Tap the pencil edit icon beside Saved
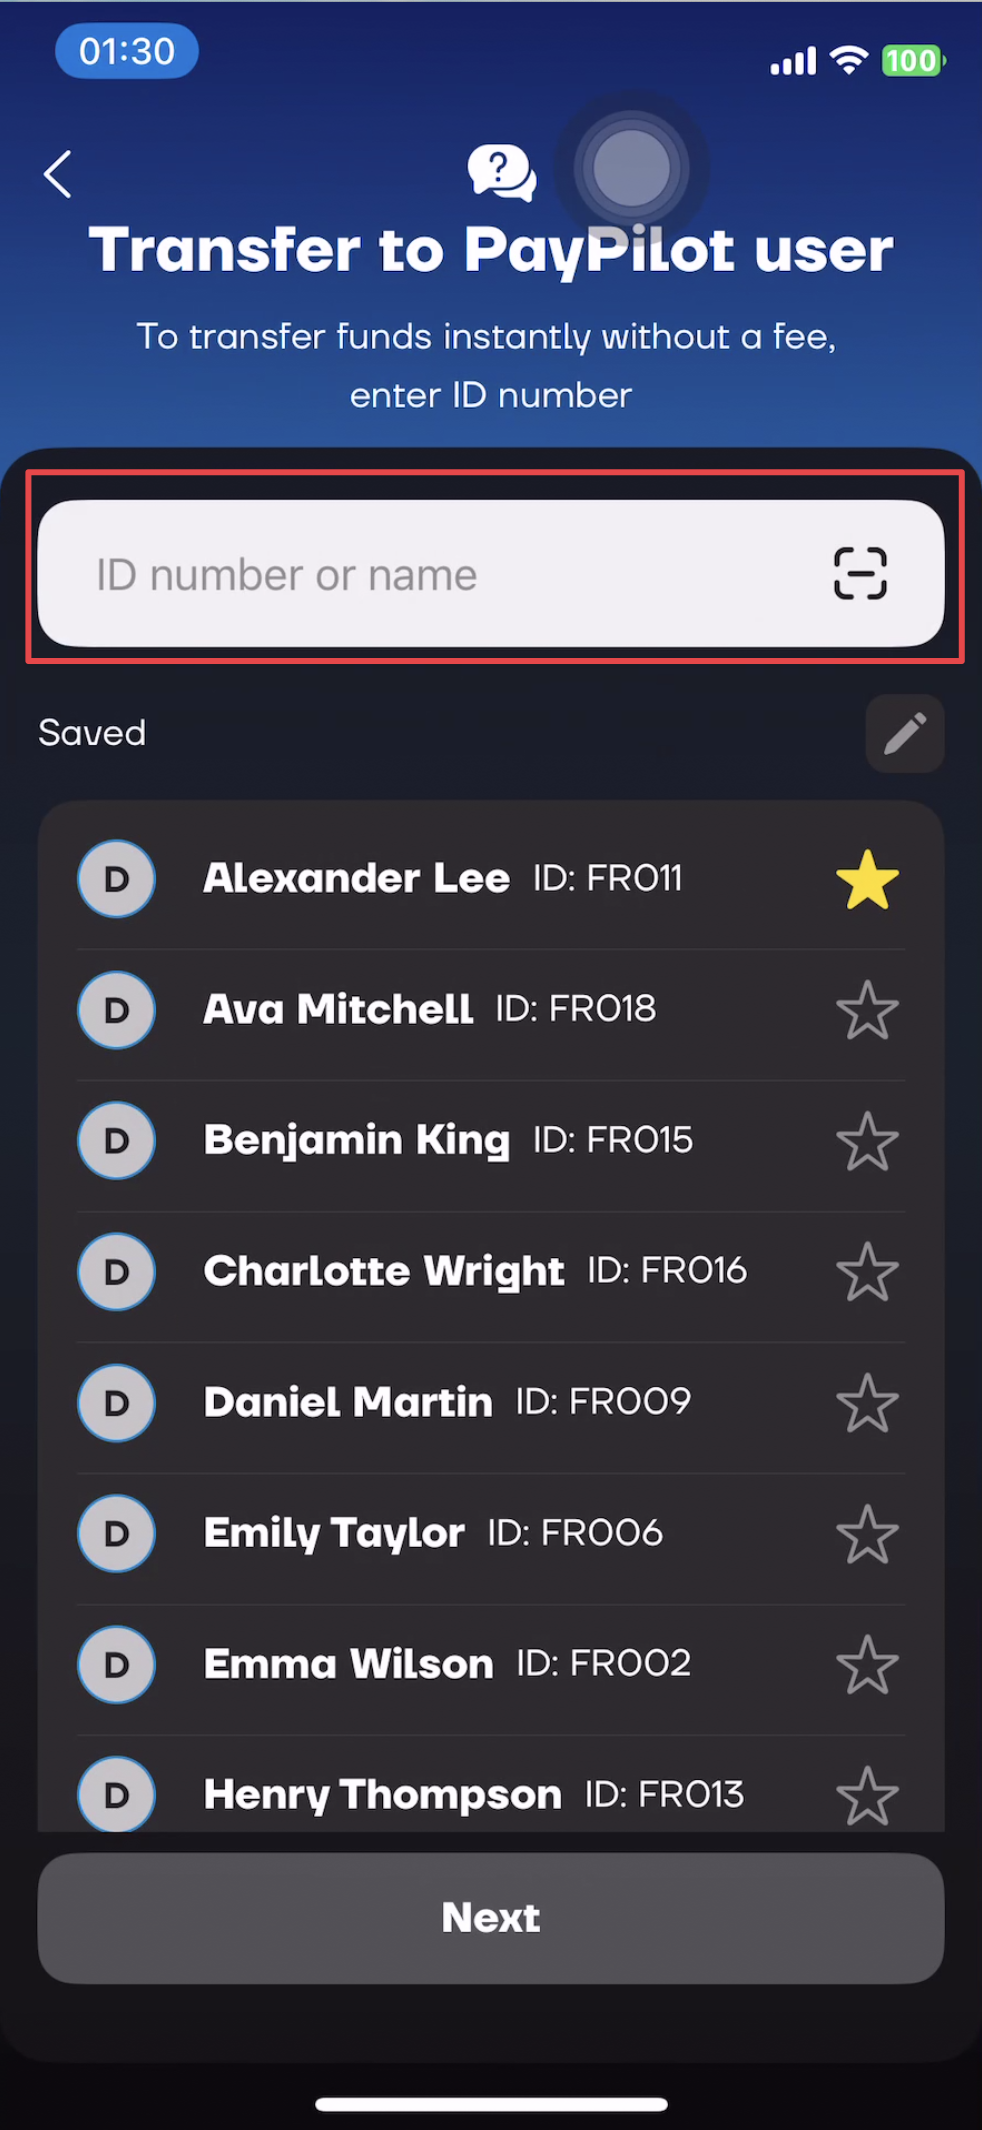The height and width of the screenshot is (2130, 982). (904, 733)
